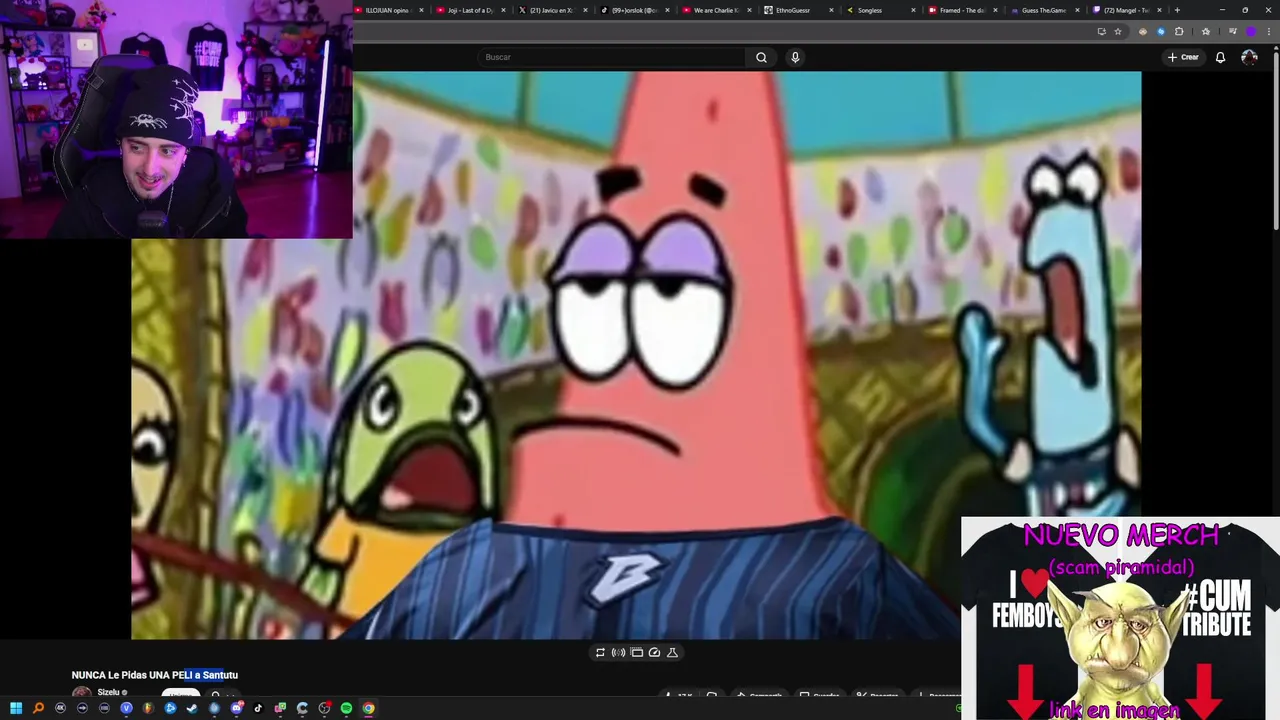Toggle the cinema mode window icon
Image resolution: width=1280 pixels, height=720 pixels.
(x=636, y=652)
